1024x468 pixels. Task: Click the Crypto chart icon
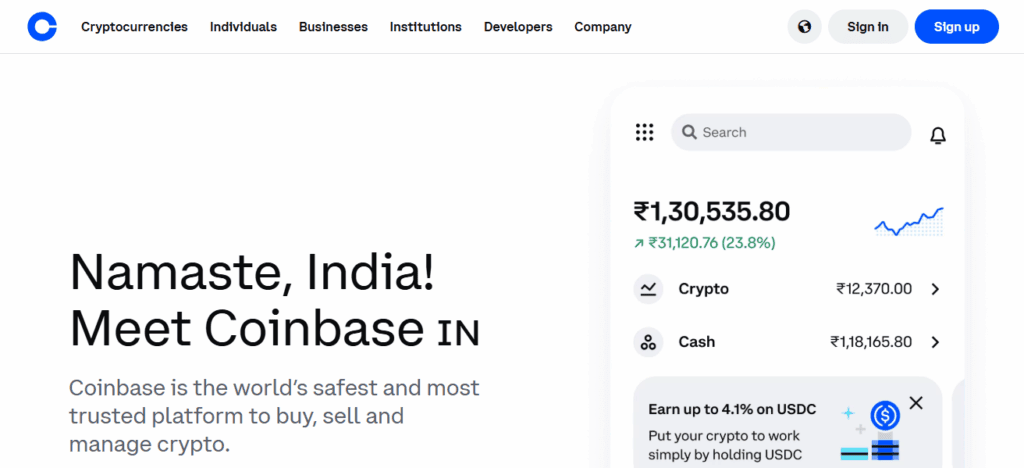pos(649,289)
